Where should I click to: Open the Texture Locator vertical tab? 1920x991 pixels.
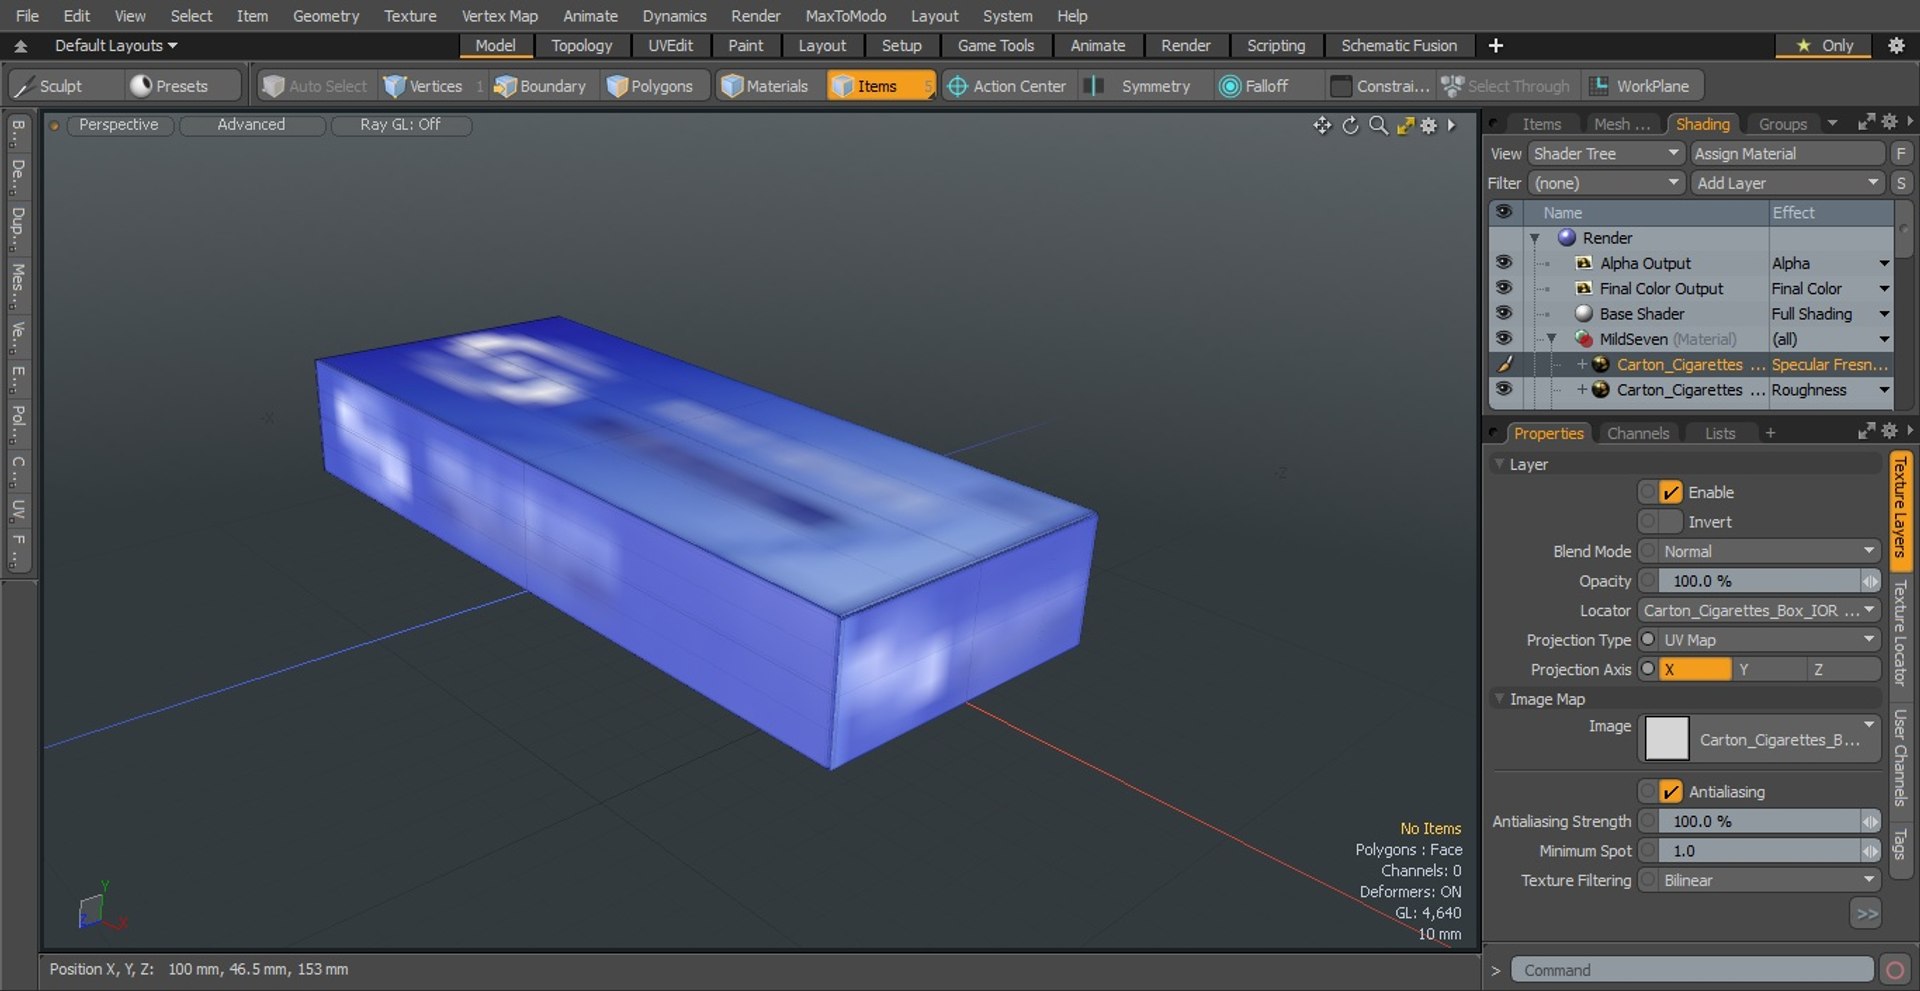[1900, 632]
